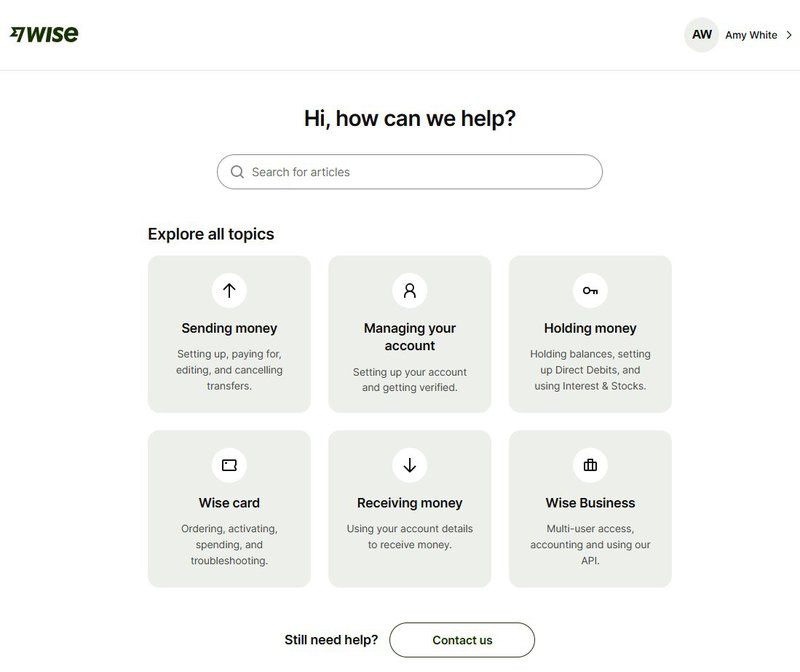Open Holding money via the key icon

(591, 290)
